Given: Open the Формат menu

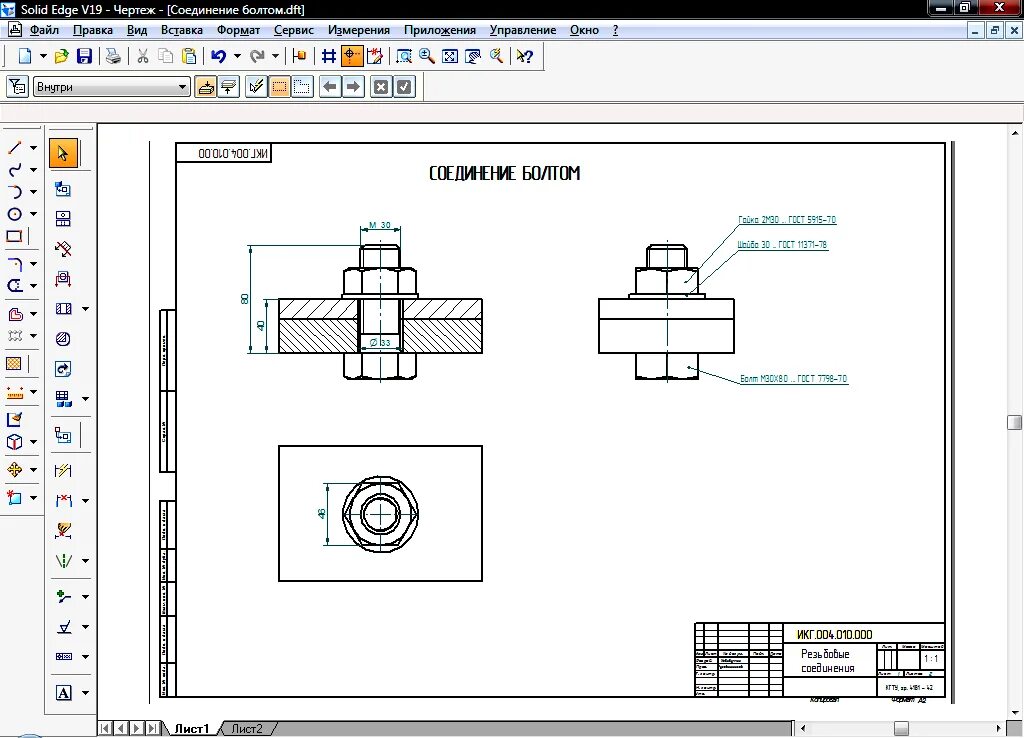Looking at the screenshot, I should coord(238,30).
